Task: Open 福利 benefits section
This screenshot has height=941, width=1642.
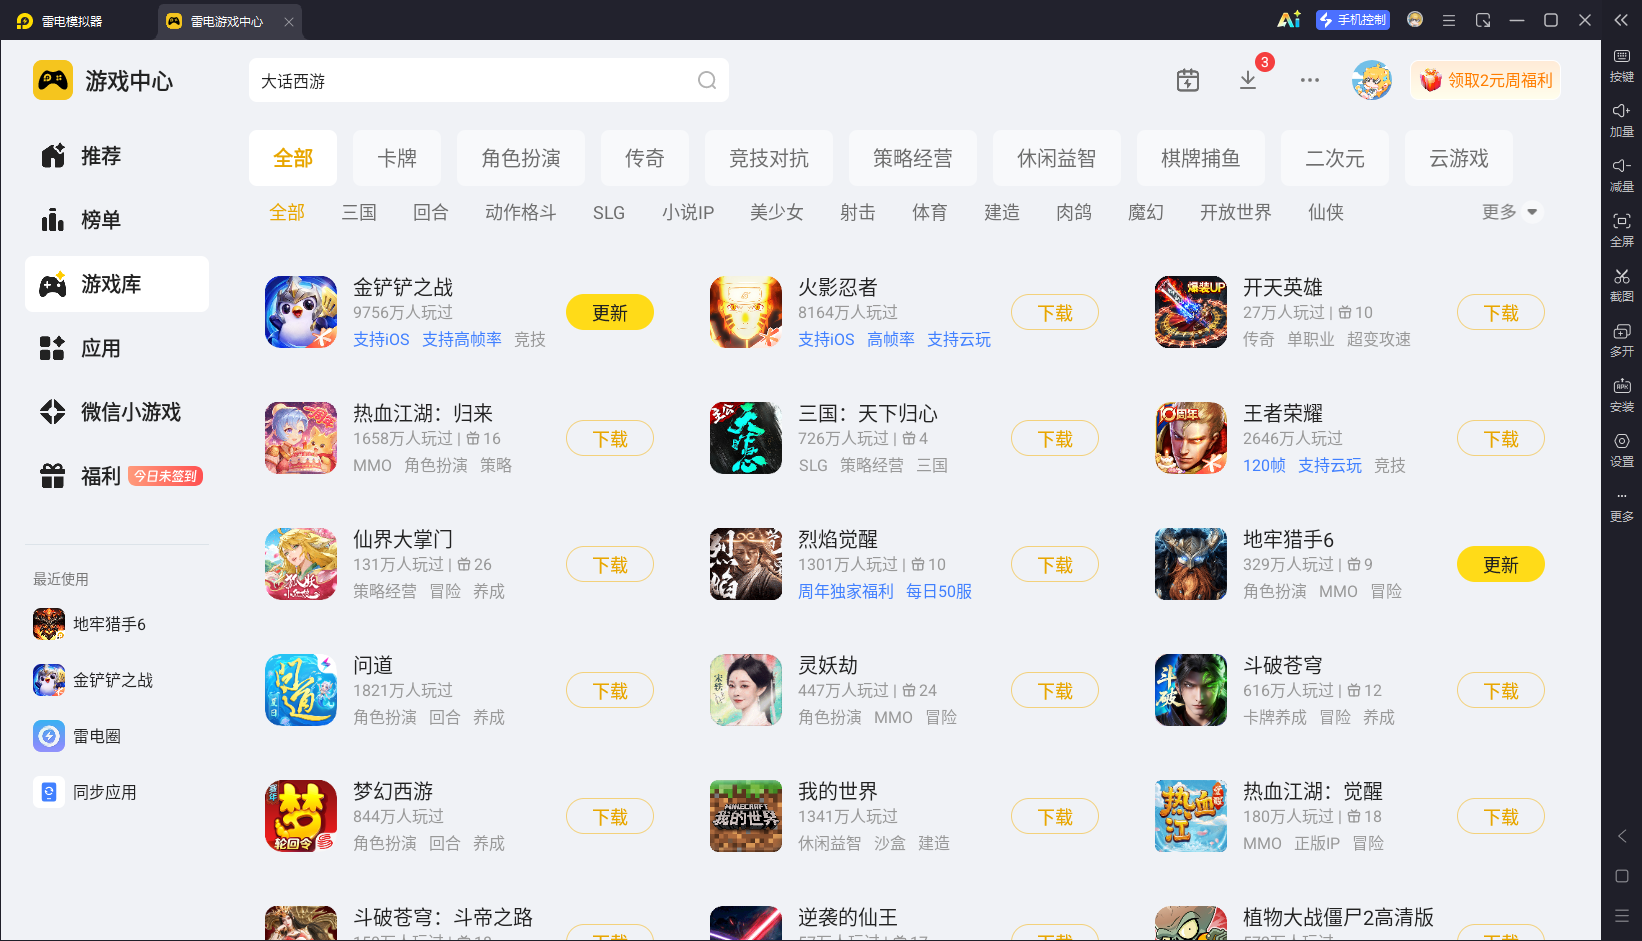Action: (x=117, y=476)
